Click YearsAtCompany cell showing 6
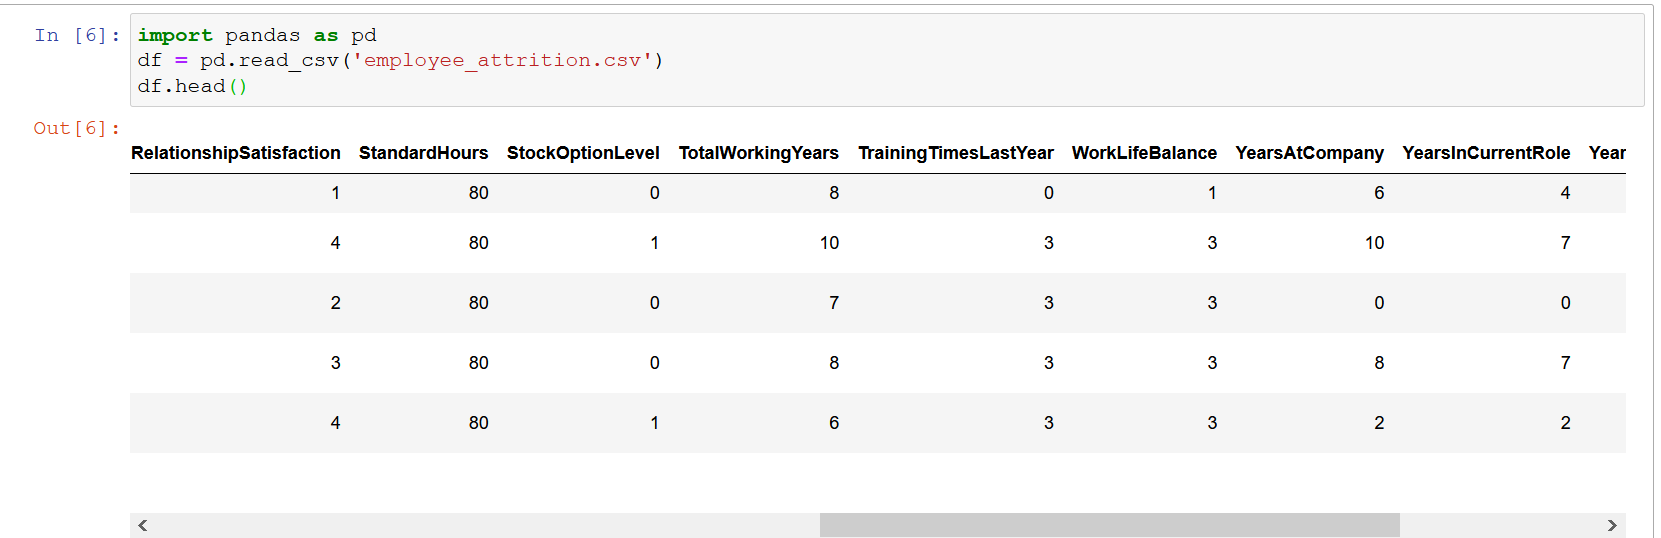This screenshot has width=1661, height=538. tap(1379, 193)
